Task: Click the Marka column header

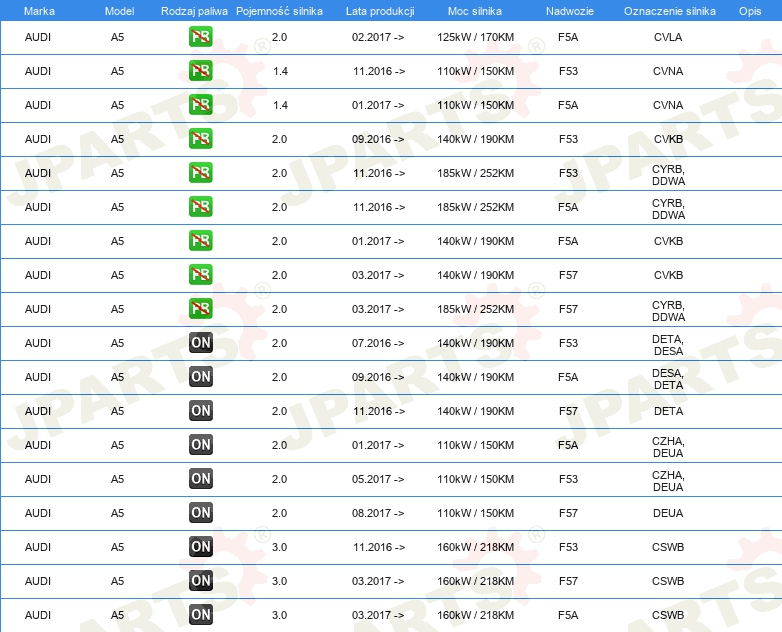Action: tap(39, 11)
